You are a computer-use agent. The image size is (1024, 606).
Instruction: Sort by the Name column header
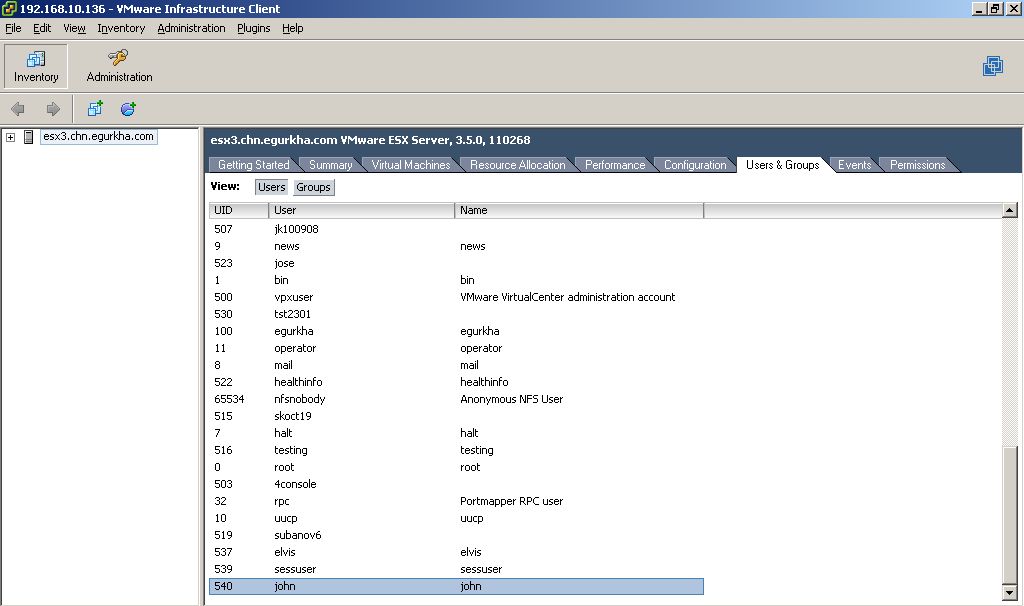(x=579, y=210)
